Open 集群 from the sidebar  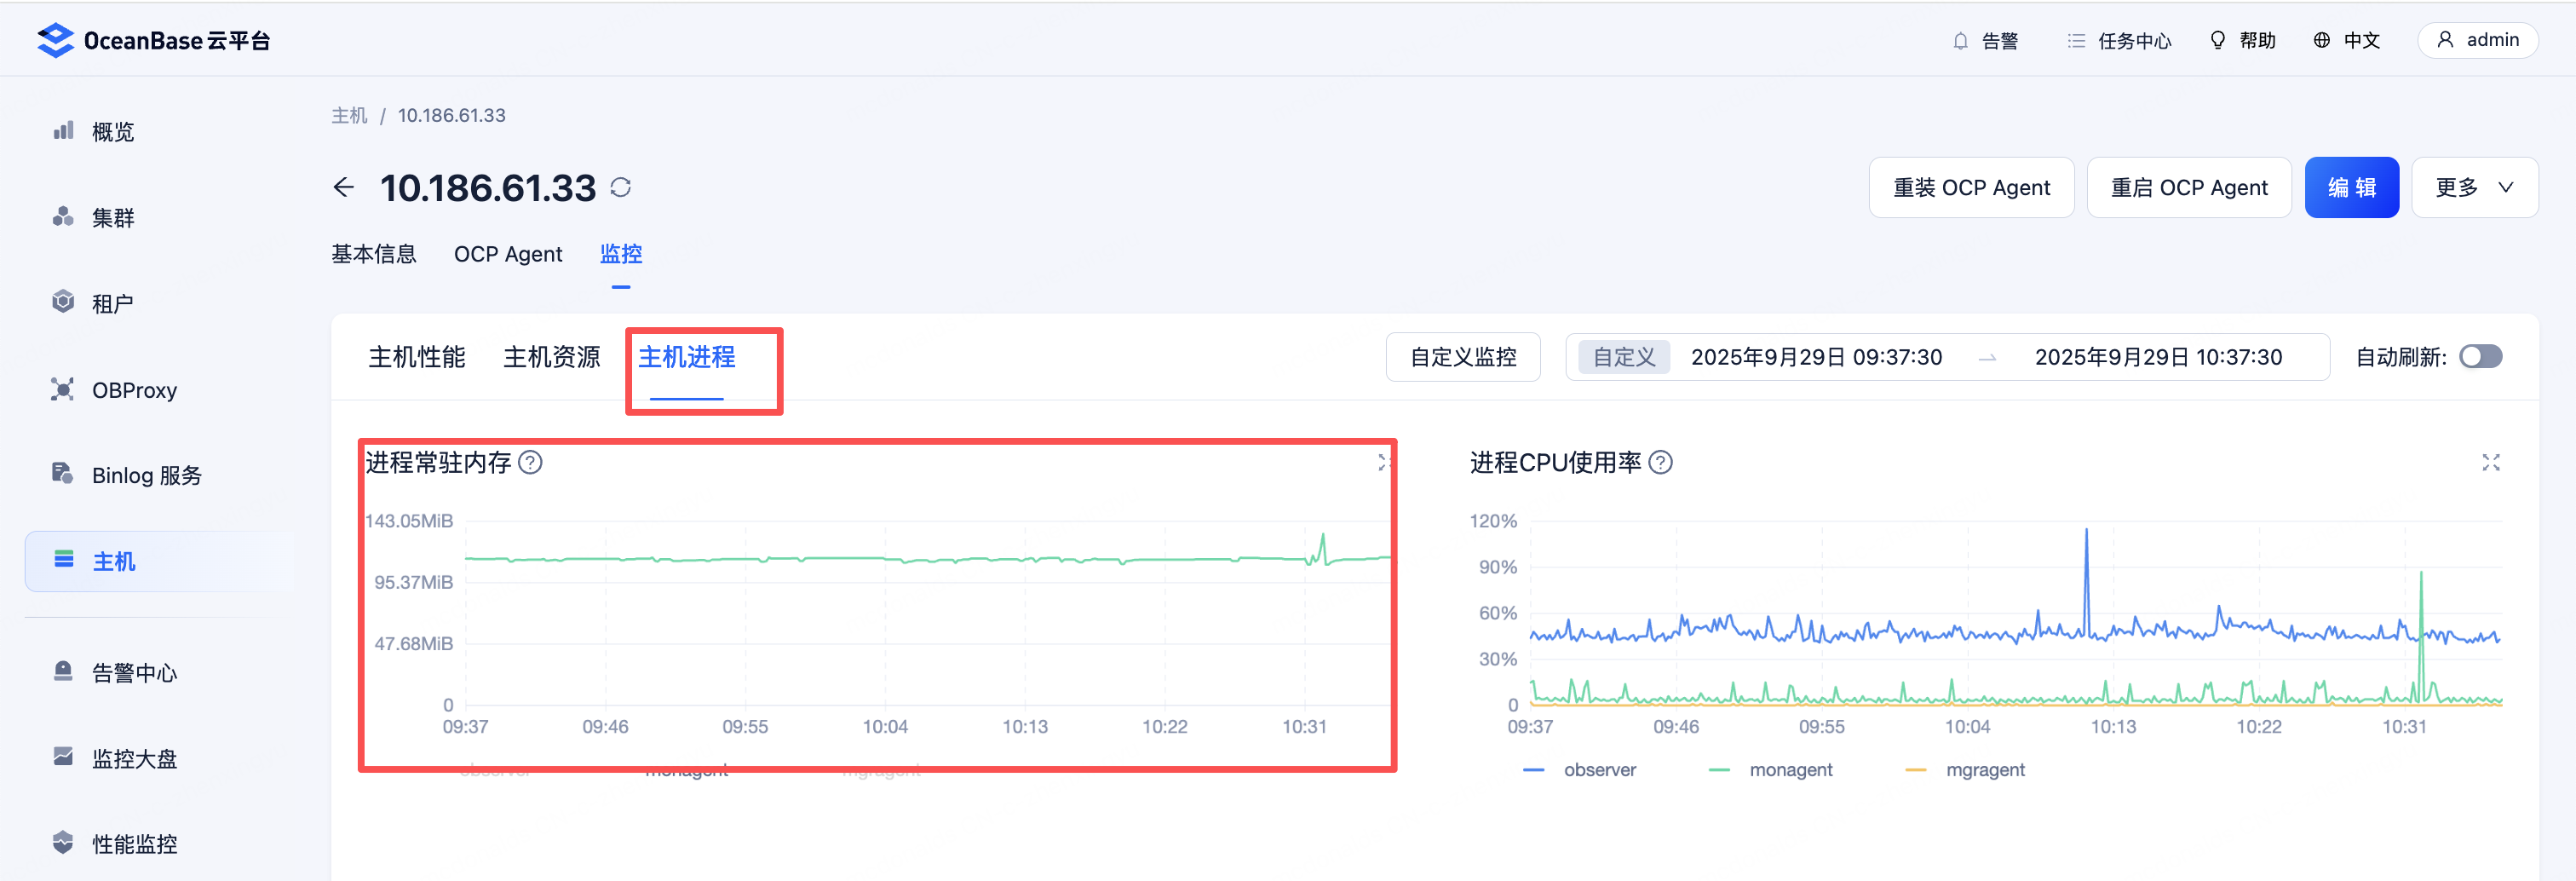(x=112, y=218)
